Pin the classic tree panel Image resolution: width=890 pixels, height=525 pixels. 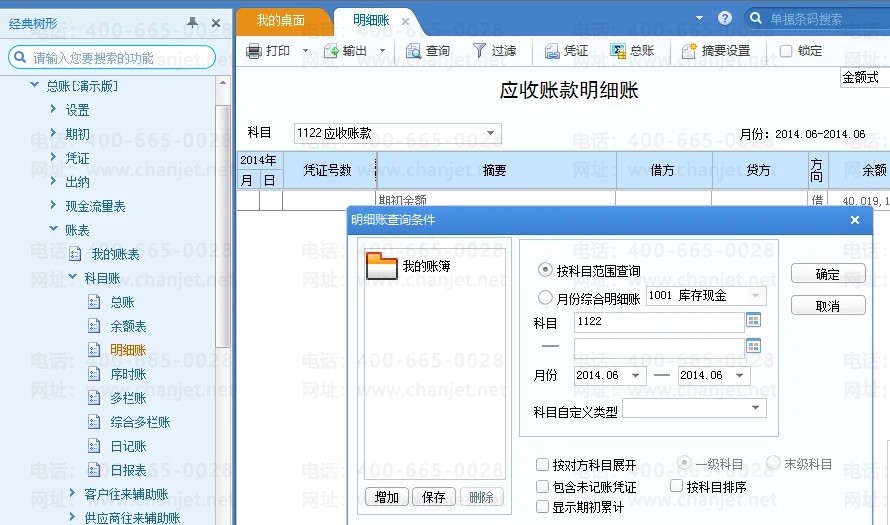(x=192, y=22)
